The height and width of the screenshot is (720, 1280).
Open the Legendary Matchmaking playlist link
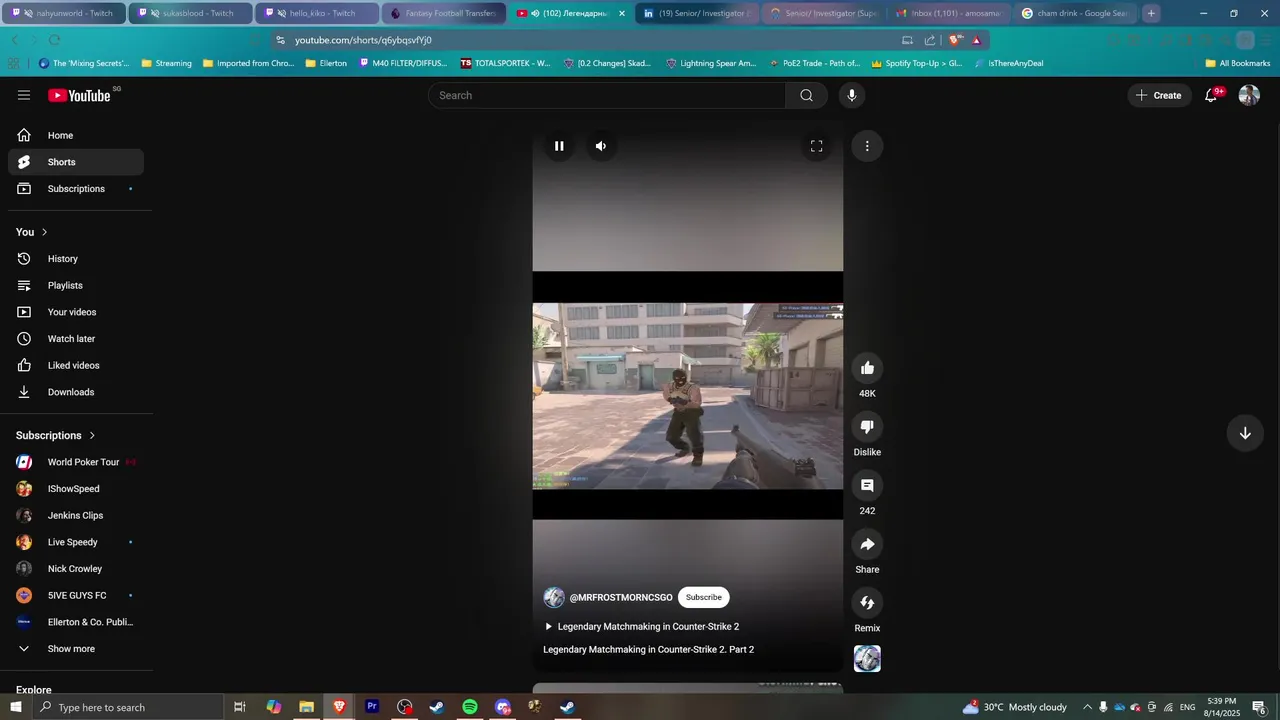[641, 627]
